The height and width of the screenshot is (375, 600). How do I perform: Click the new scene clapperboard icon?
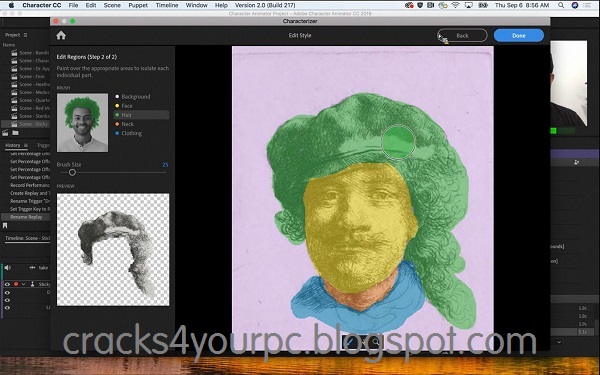click(5, 133)
